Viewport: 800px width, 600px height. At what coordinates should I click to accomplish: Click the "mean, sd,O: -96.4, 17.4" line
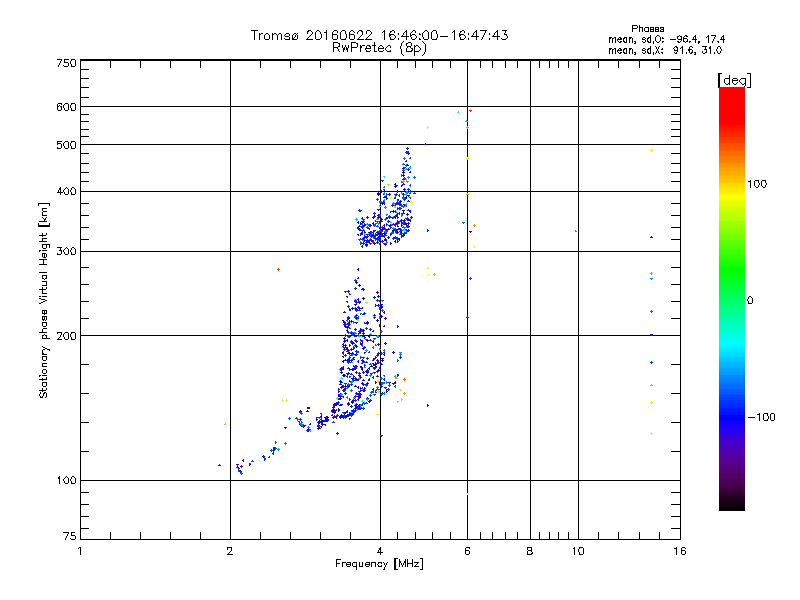[666, 39]
